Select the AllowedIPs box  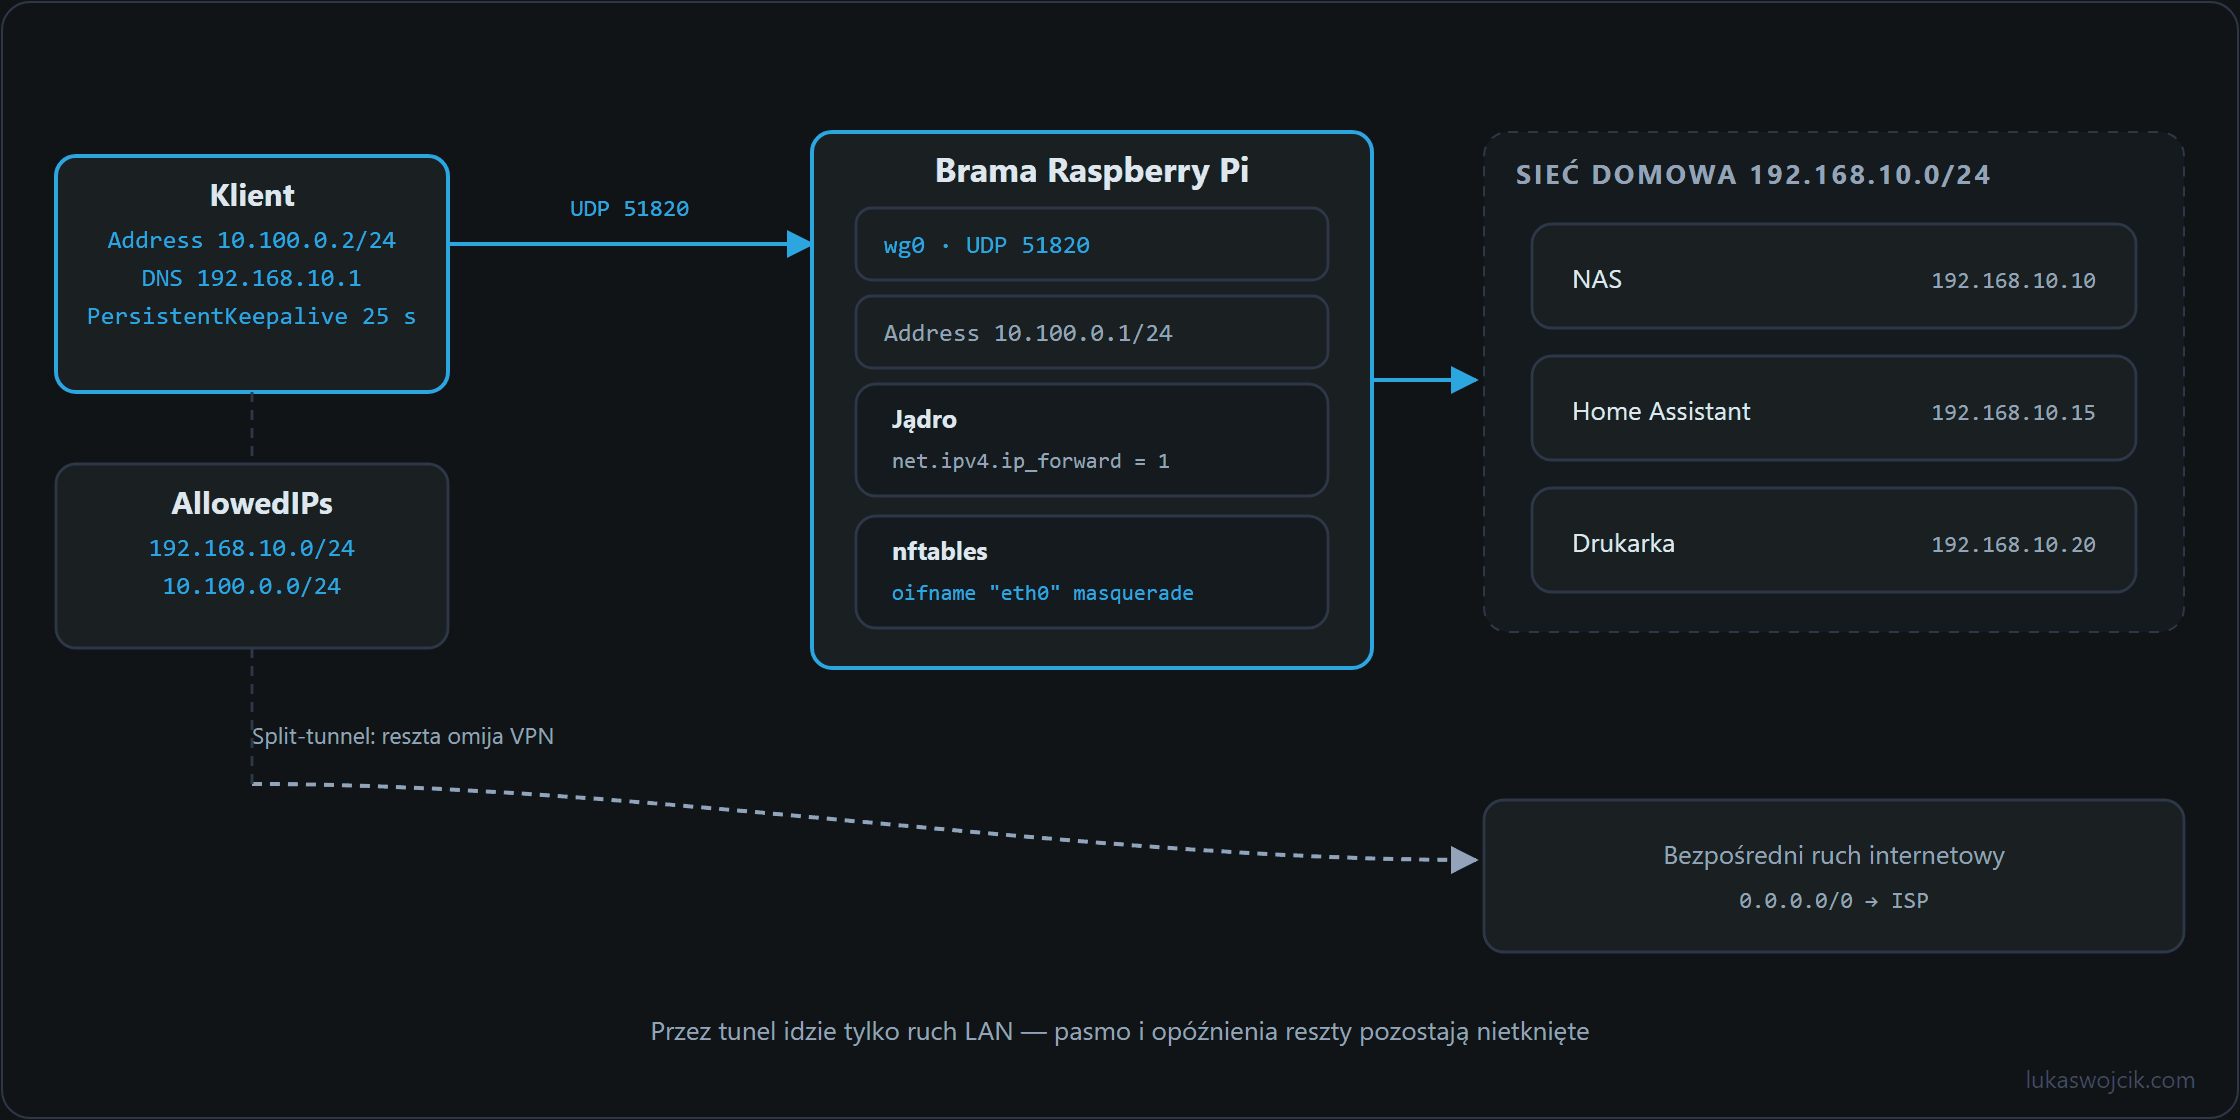252,556
